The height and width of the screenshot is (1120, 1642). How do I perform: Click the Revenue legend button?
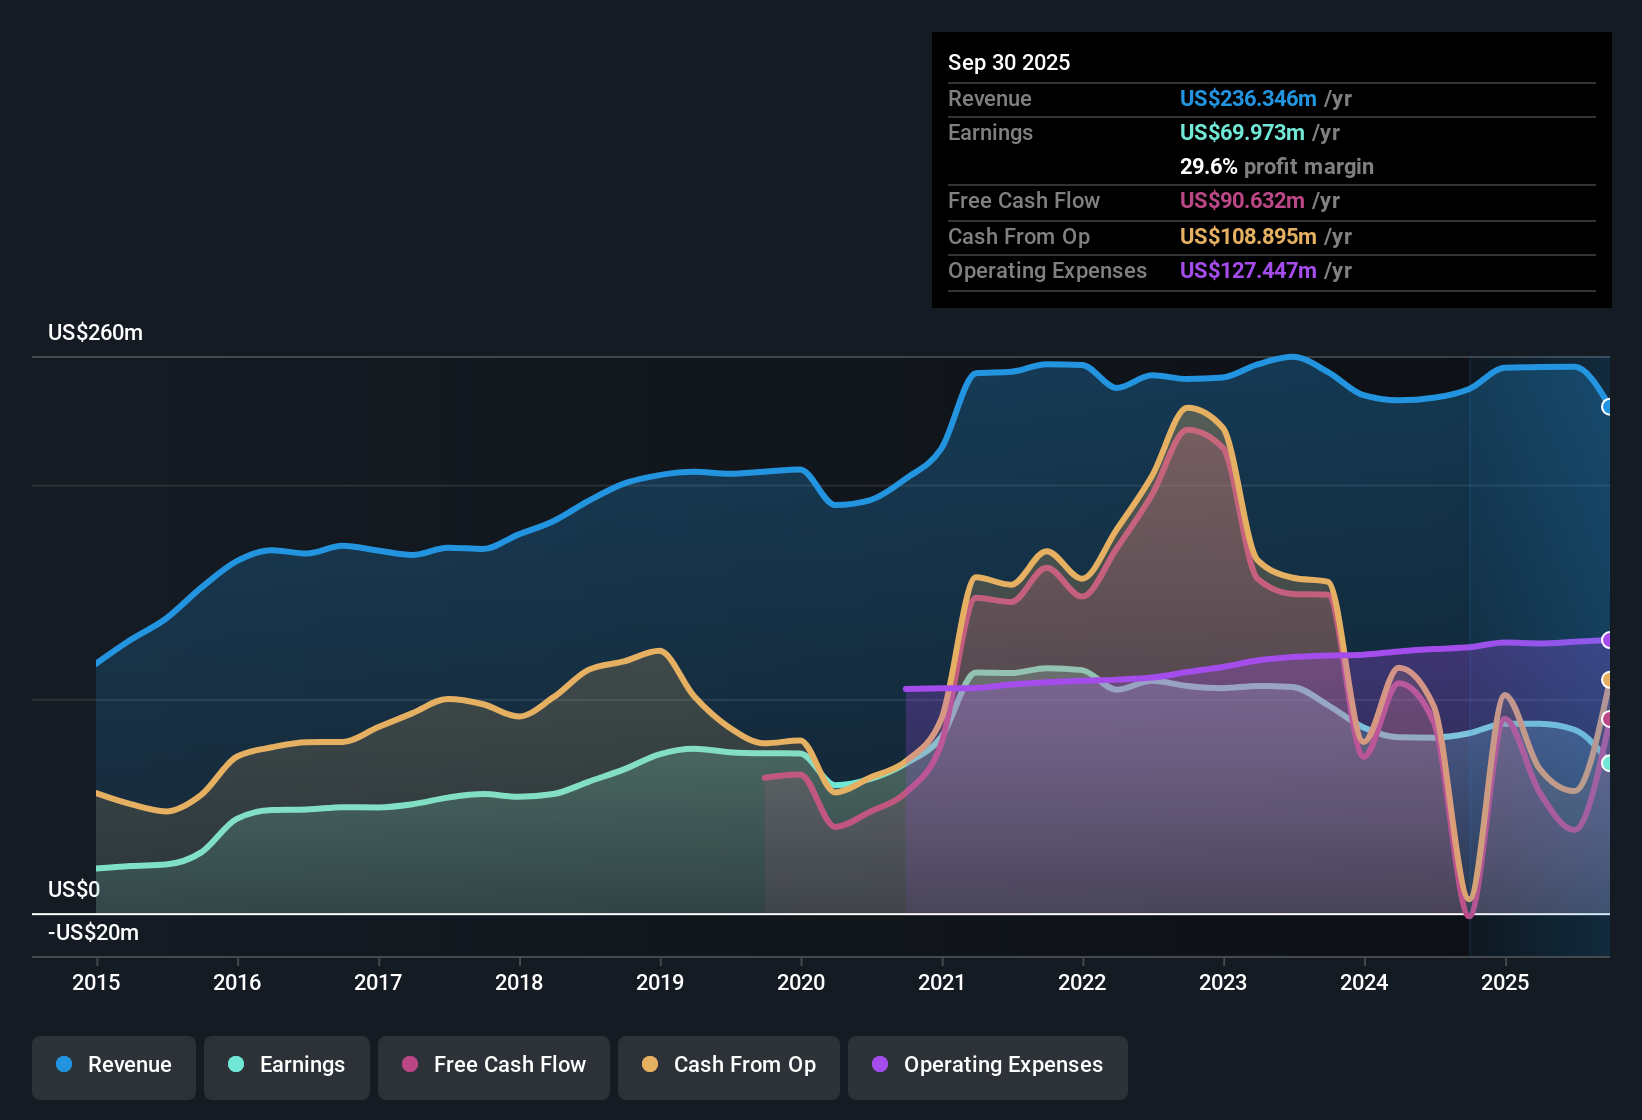(113, 1065)
